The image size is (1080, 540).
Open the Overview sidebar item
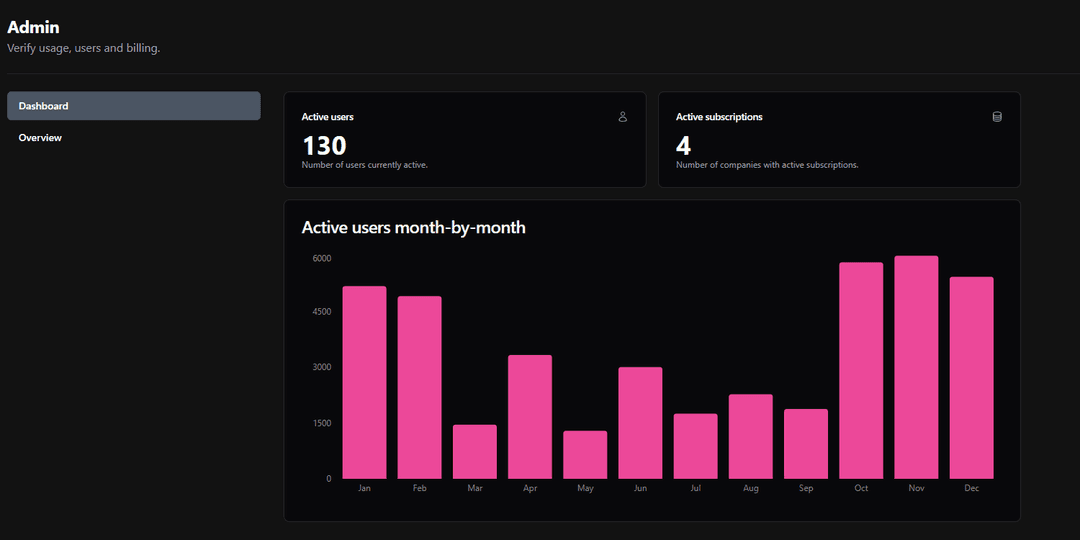point(40,138)
